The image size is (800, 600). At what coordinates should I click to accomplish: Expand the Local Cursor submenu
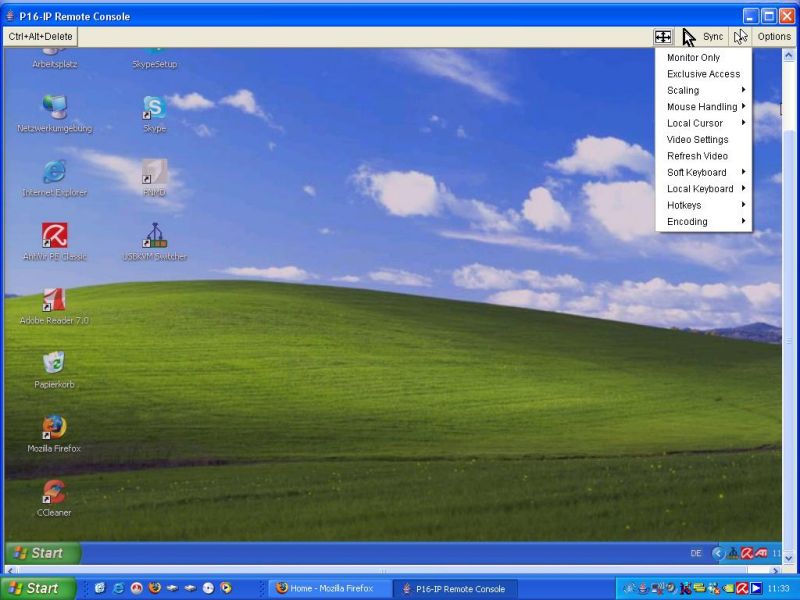point(704,123)
